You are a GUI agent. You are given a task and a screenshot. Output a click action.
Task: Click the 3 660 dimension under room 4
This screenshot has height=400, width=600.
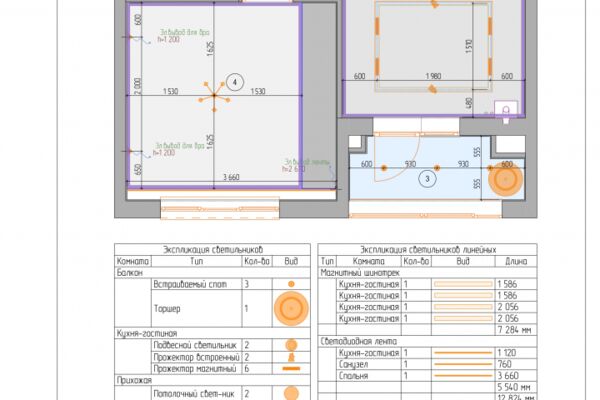[x=231, y=177]
